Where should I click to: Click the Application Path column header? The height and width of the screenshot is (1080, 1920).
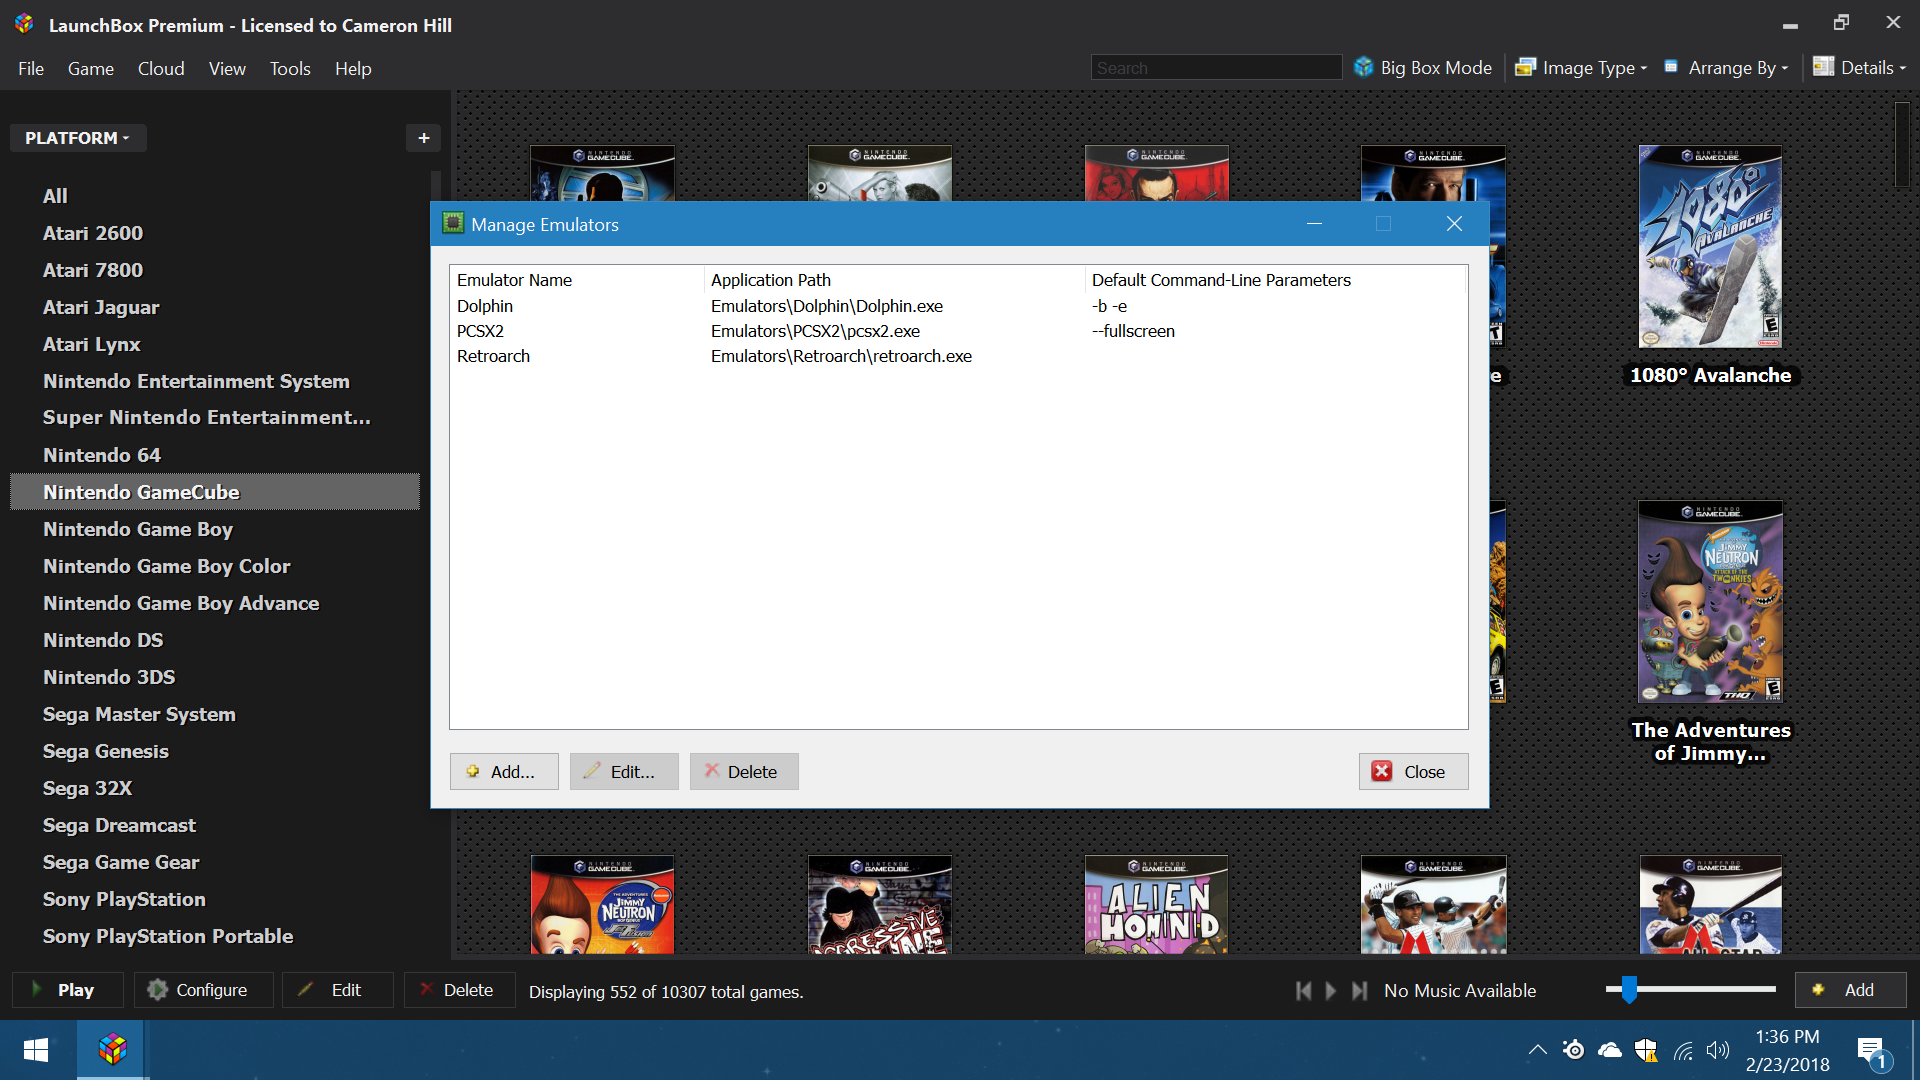click(x=895, y=280)
